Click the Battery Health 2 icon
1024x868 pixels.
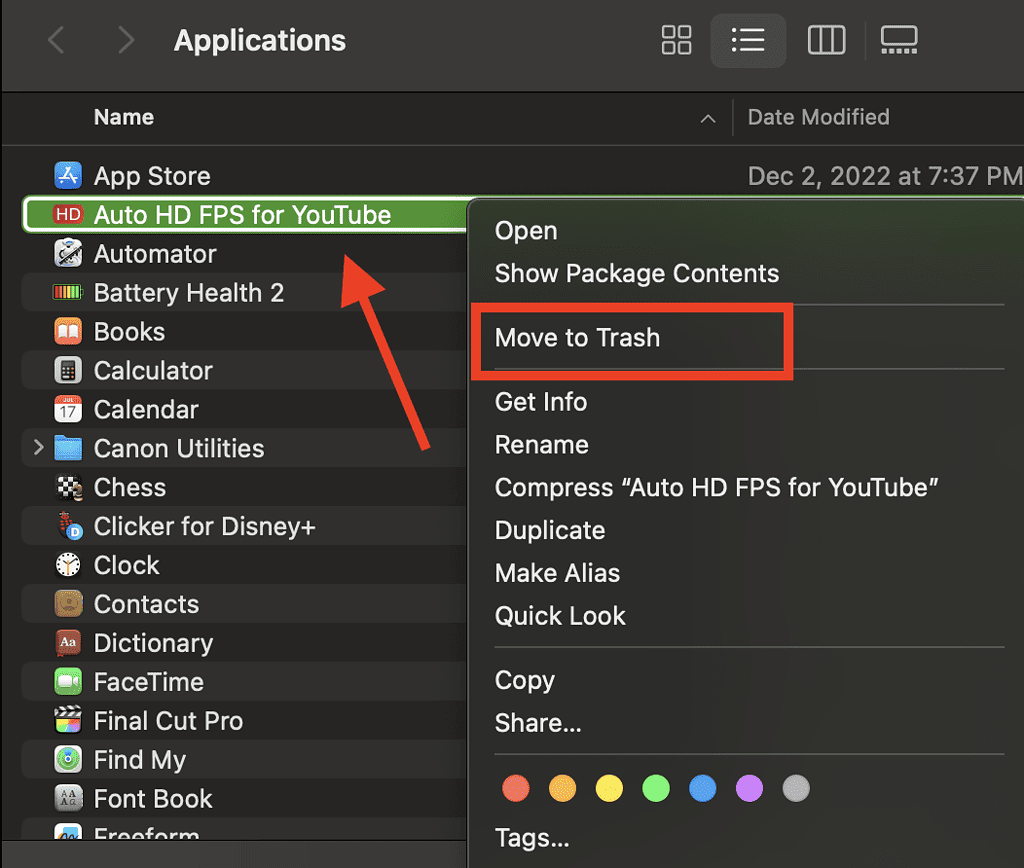coord(66,292)
